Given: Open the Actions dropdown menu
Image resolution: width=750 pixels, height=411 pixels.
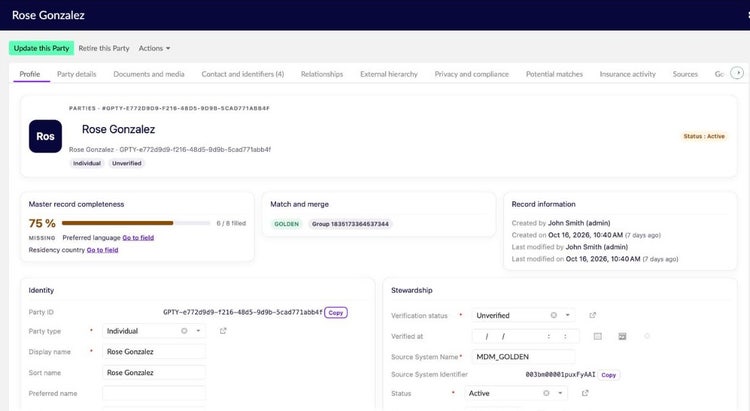Looking at the screenshot, I should (154, 48).
